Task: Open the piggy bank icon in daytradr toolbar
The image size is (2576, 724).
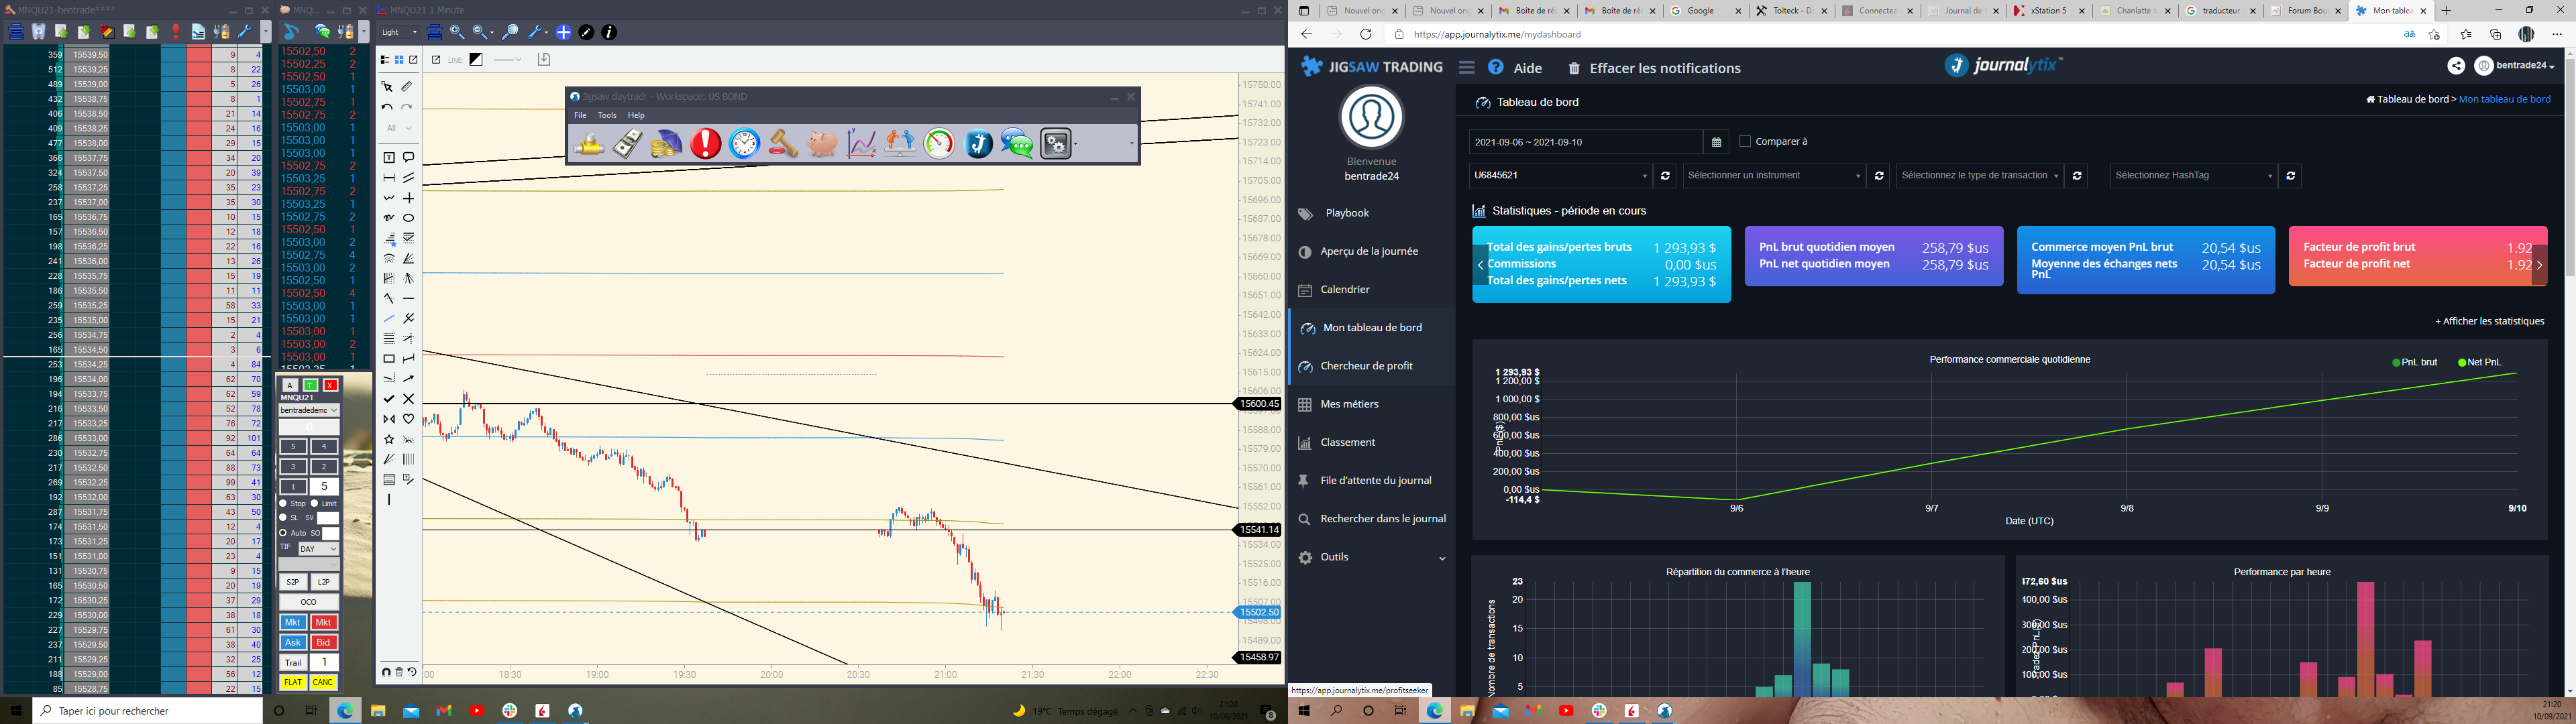Action: coord(822,144)
